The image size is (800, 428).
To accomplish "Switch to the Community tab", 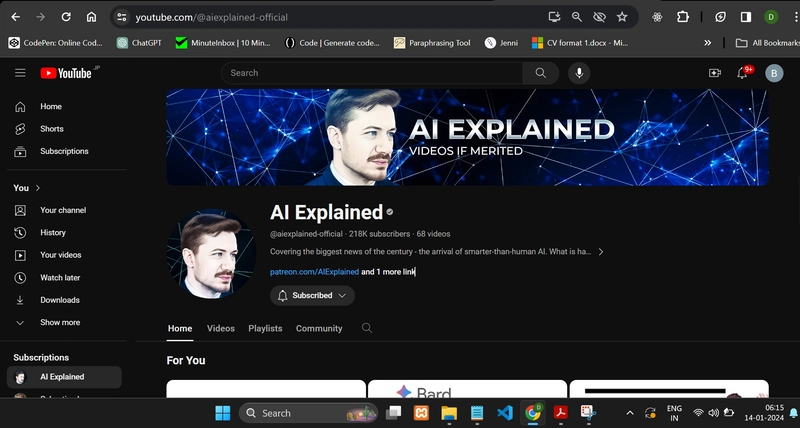I will click(319, 329).
